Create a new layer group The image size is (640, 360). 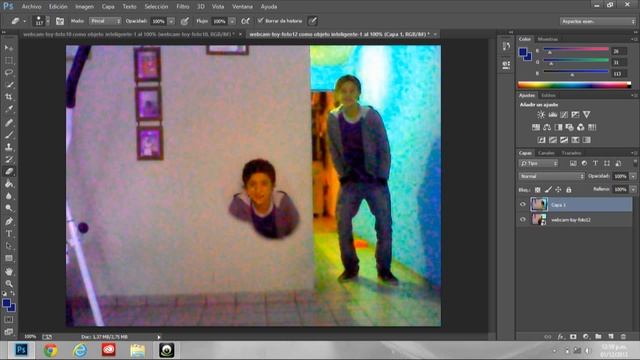tap(598, 336)
